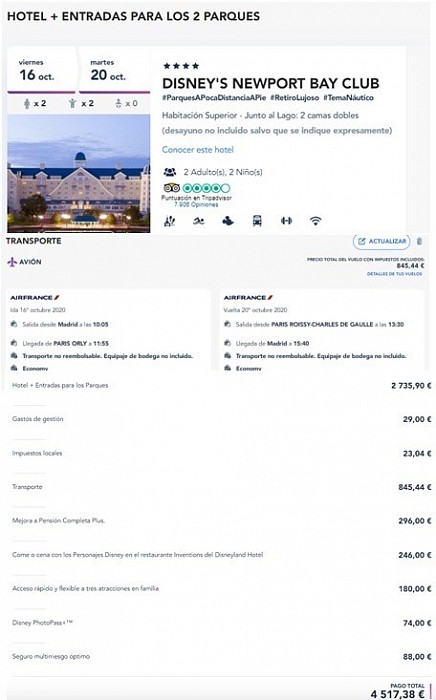Click the WiFi amenity icon
The width and height of the screenshot is (436, 700).
(x=316, y=221)
